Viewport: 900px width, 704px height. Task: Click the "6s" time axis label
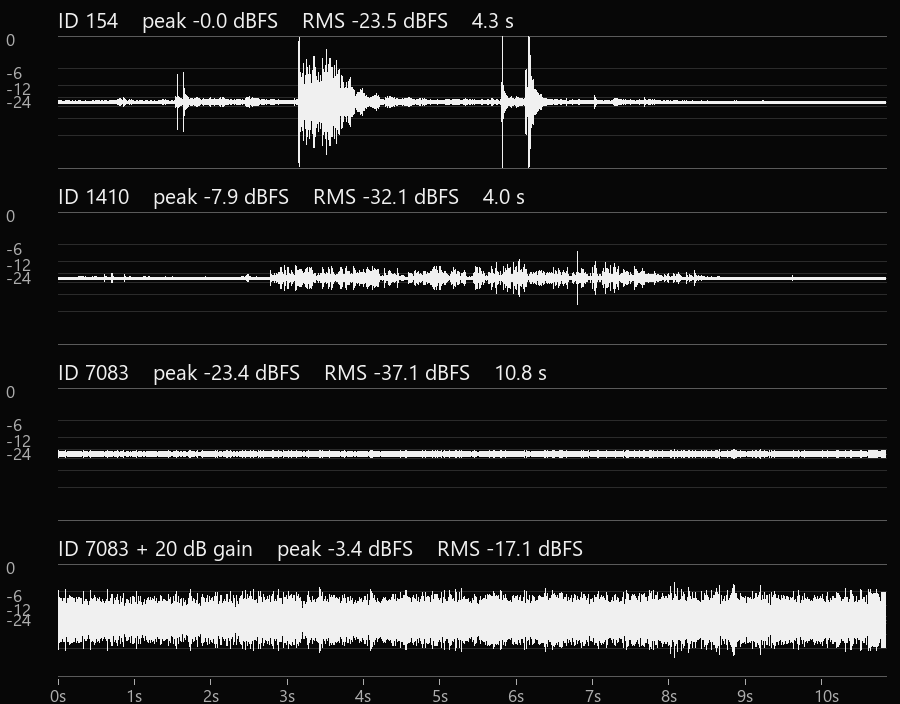tap(516, 696)
